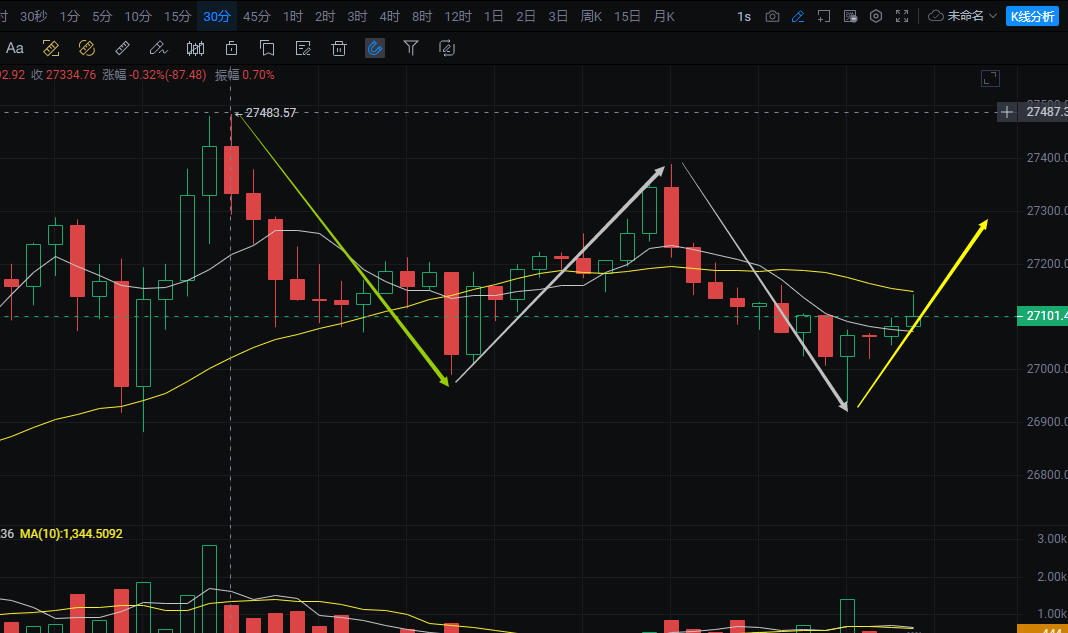Enter fullscreen with the four-corner icon
This screenshot has height=633, width=1068.
902,16
